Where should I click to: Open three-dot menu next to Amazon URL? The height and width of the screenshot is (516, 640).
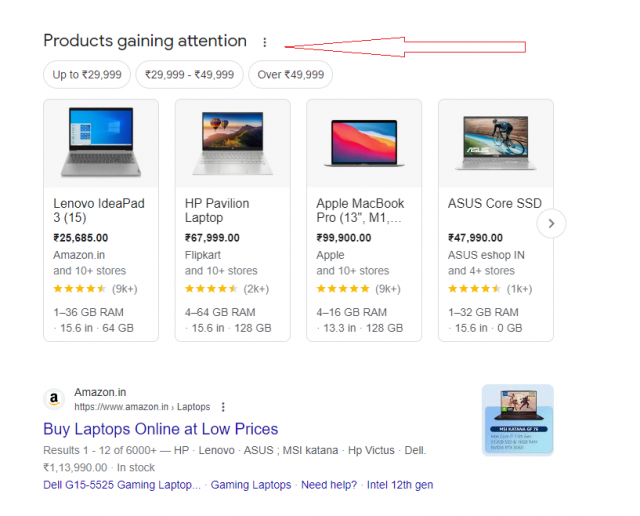(223, 407)
